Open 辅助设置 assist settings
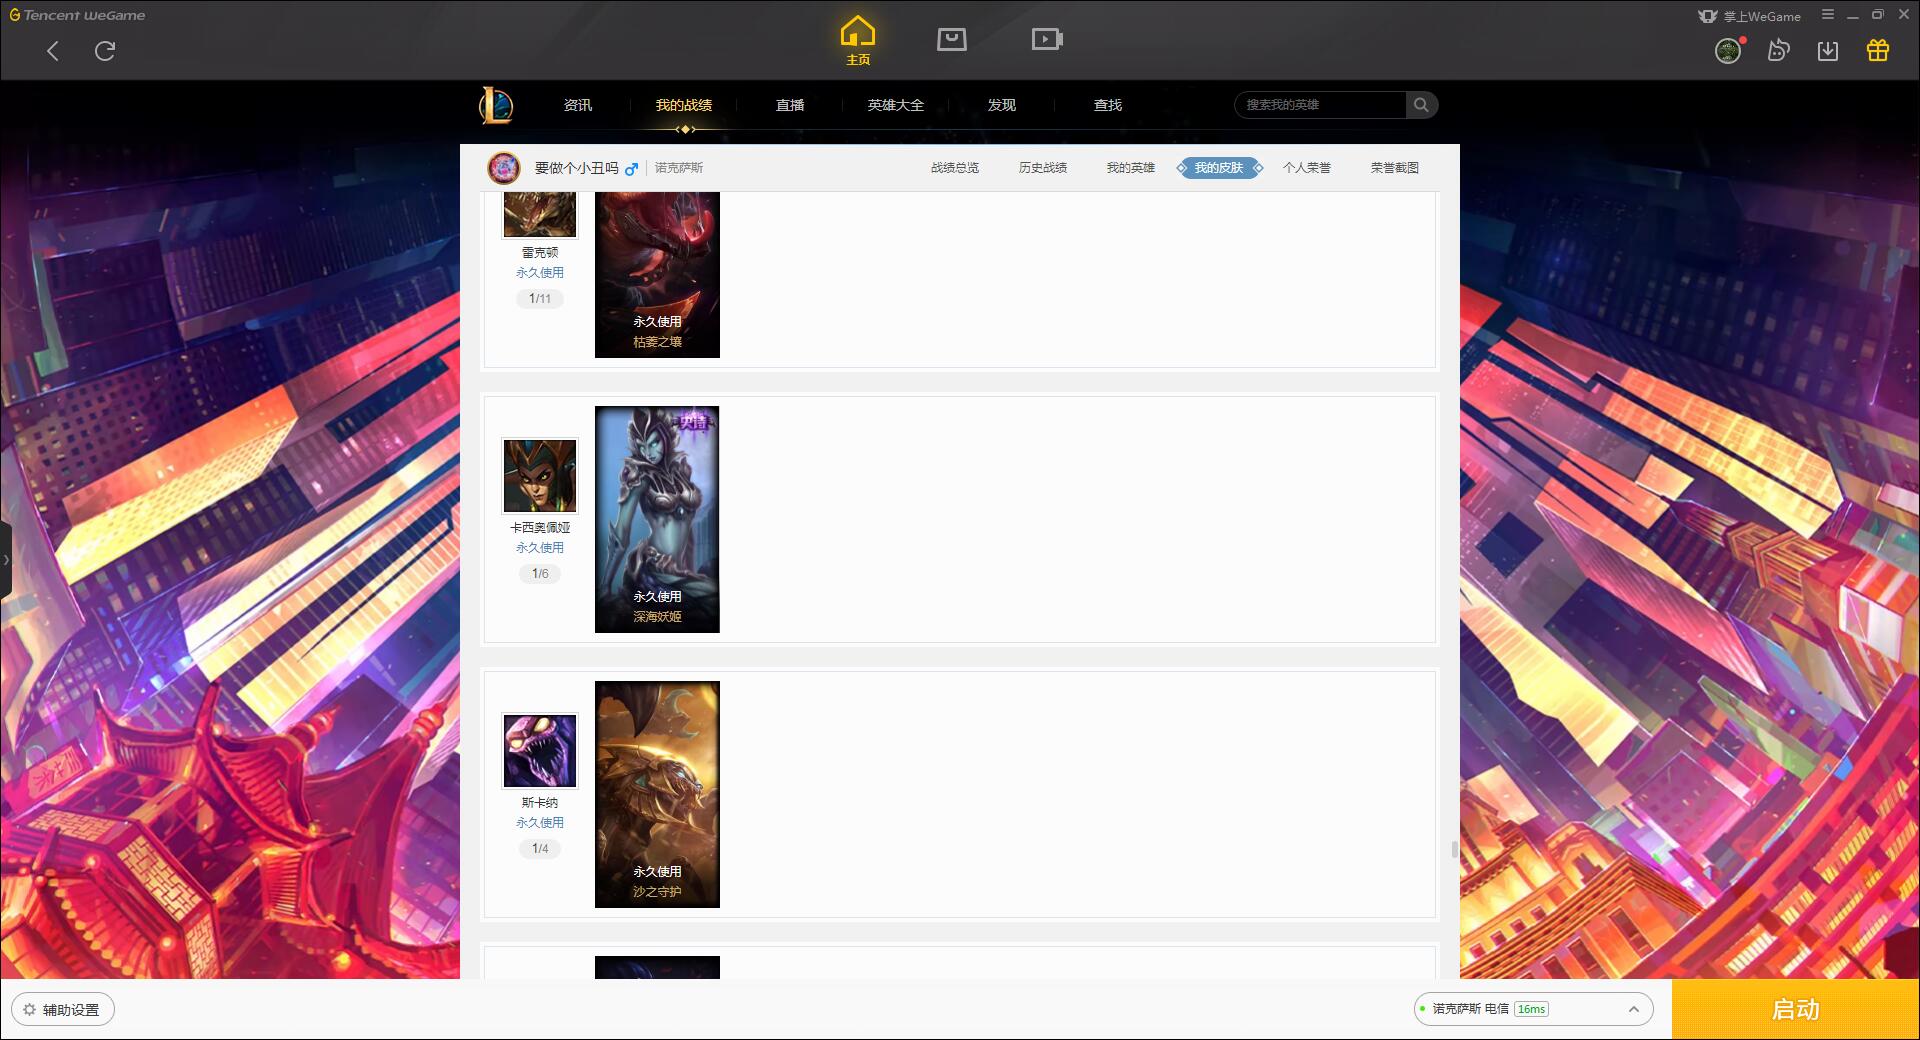Screen dimensions: 1920x1040 63,1010
